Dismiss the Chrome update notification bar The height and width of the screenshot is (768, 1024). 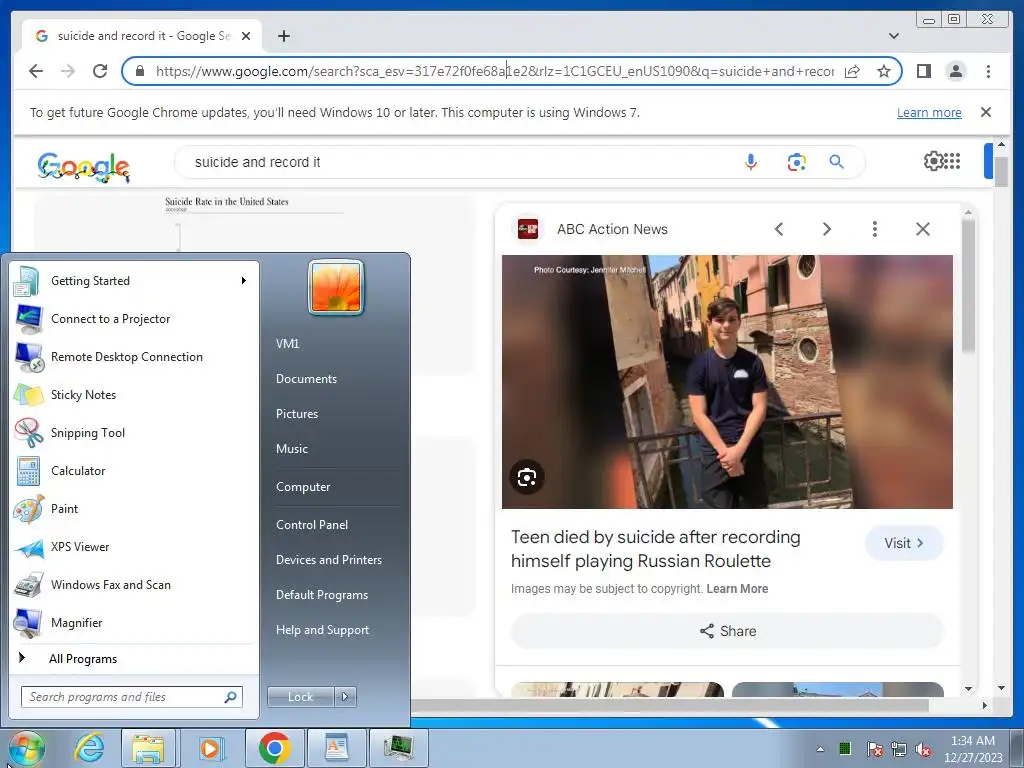point(986,112)
